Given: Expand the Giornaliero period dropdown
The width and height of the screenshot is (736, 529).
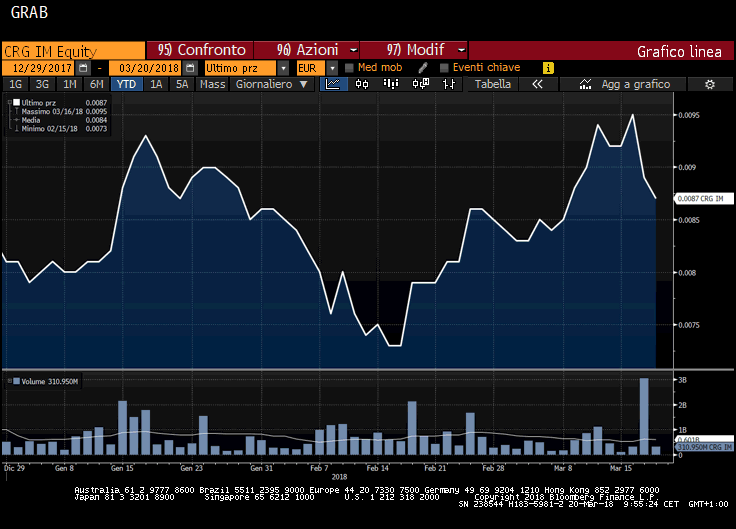Looking at the screenshot, I should (x=304, y=84).
